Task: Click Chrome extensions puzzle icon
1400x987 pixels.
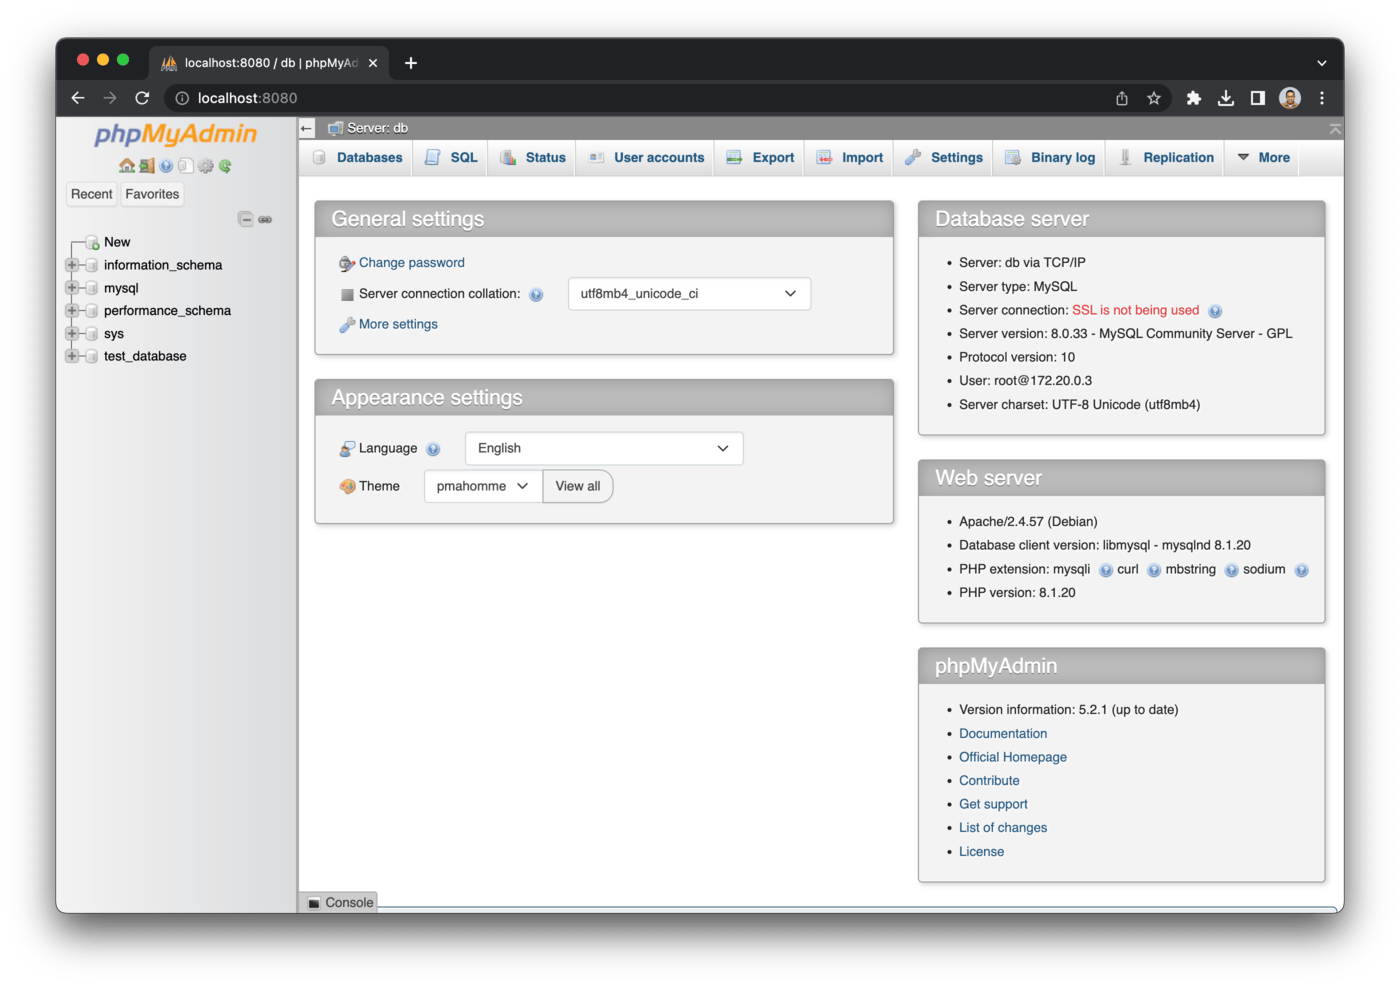Action: tap(1193, 98)
